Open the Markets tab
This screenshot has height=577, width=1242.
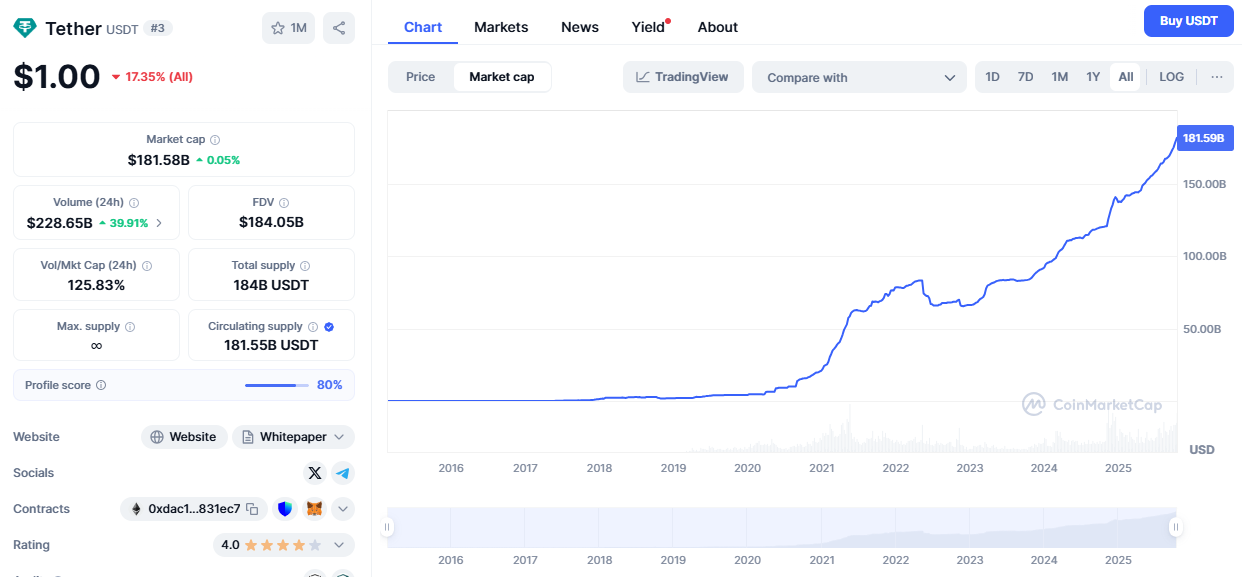click(501, 27)
